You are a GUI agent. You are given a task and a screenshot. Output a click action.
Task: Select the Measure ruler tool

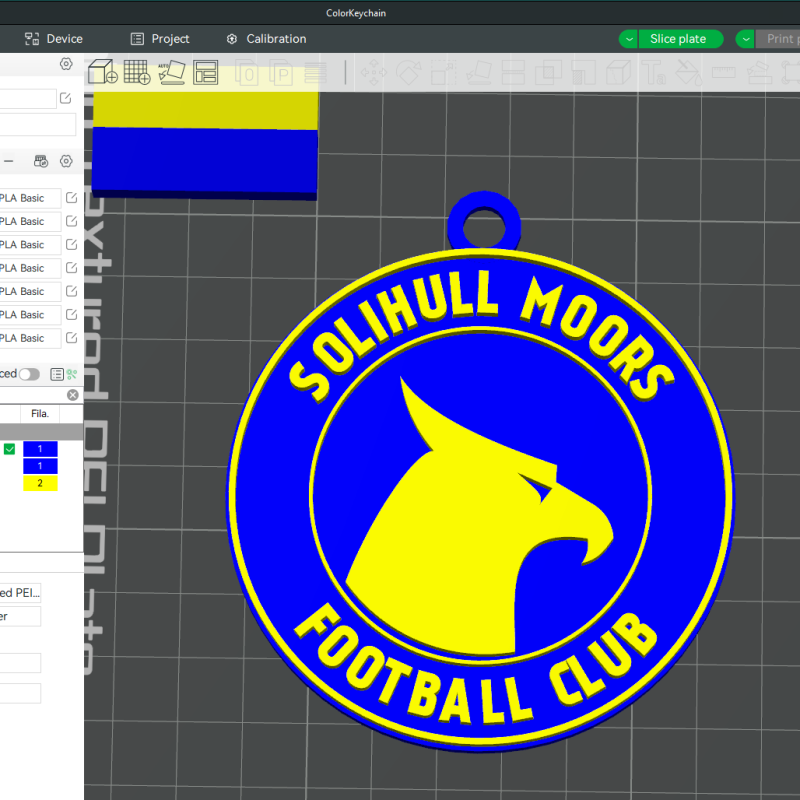pyautogui.click(x=723, y=73)
